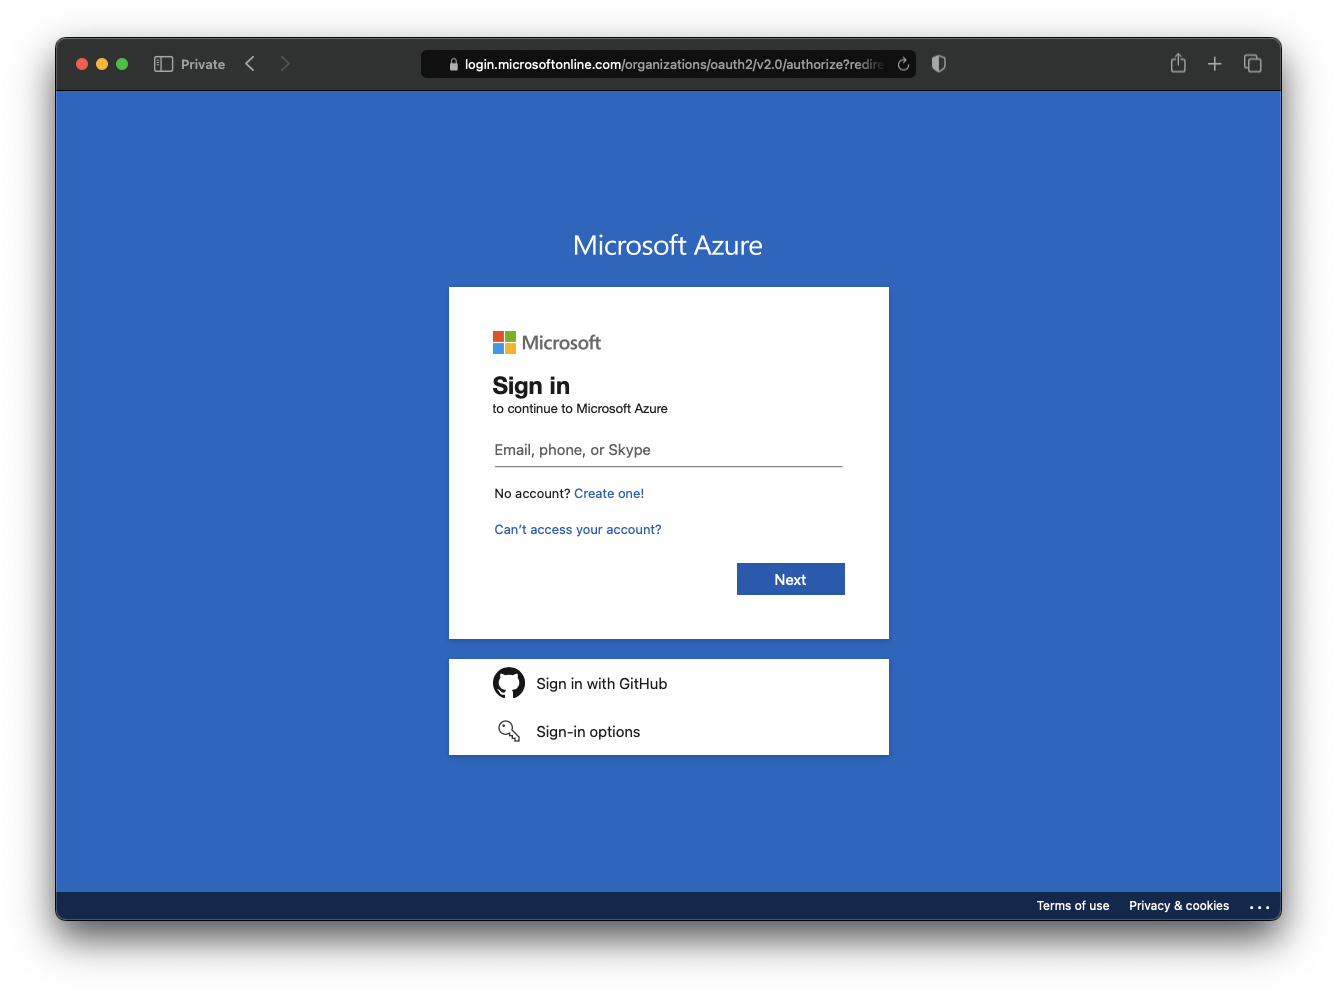Image resolution: width=1337 pixels, height=994 pixels.
Task: Click the Microsoft Azure heading
Action: tap(668, 245)
